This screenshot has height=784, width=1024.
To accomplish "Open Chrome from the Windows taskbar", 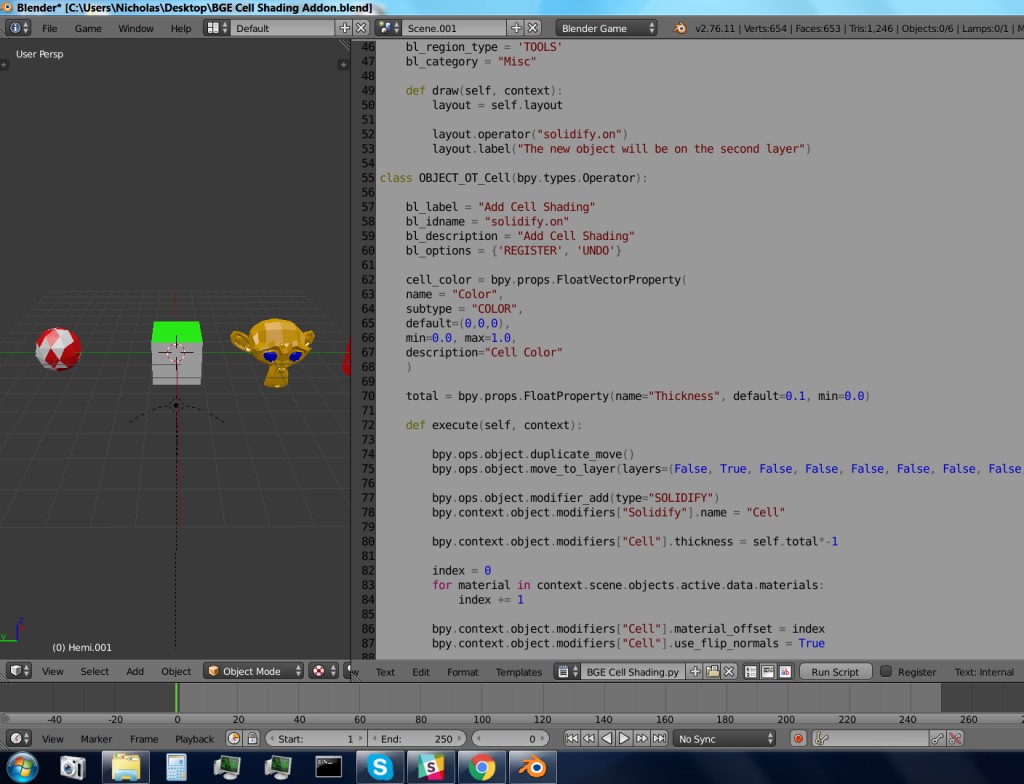I will [481, 767].
